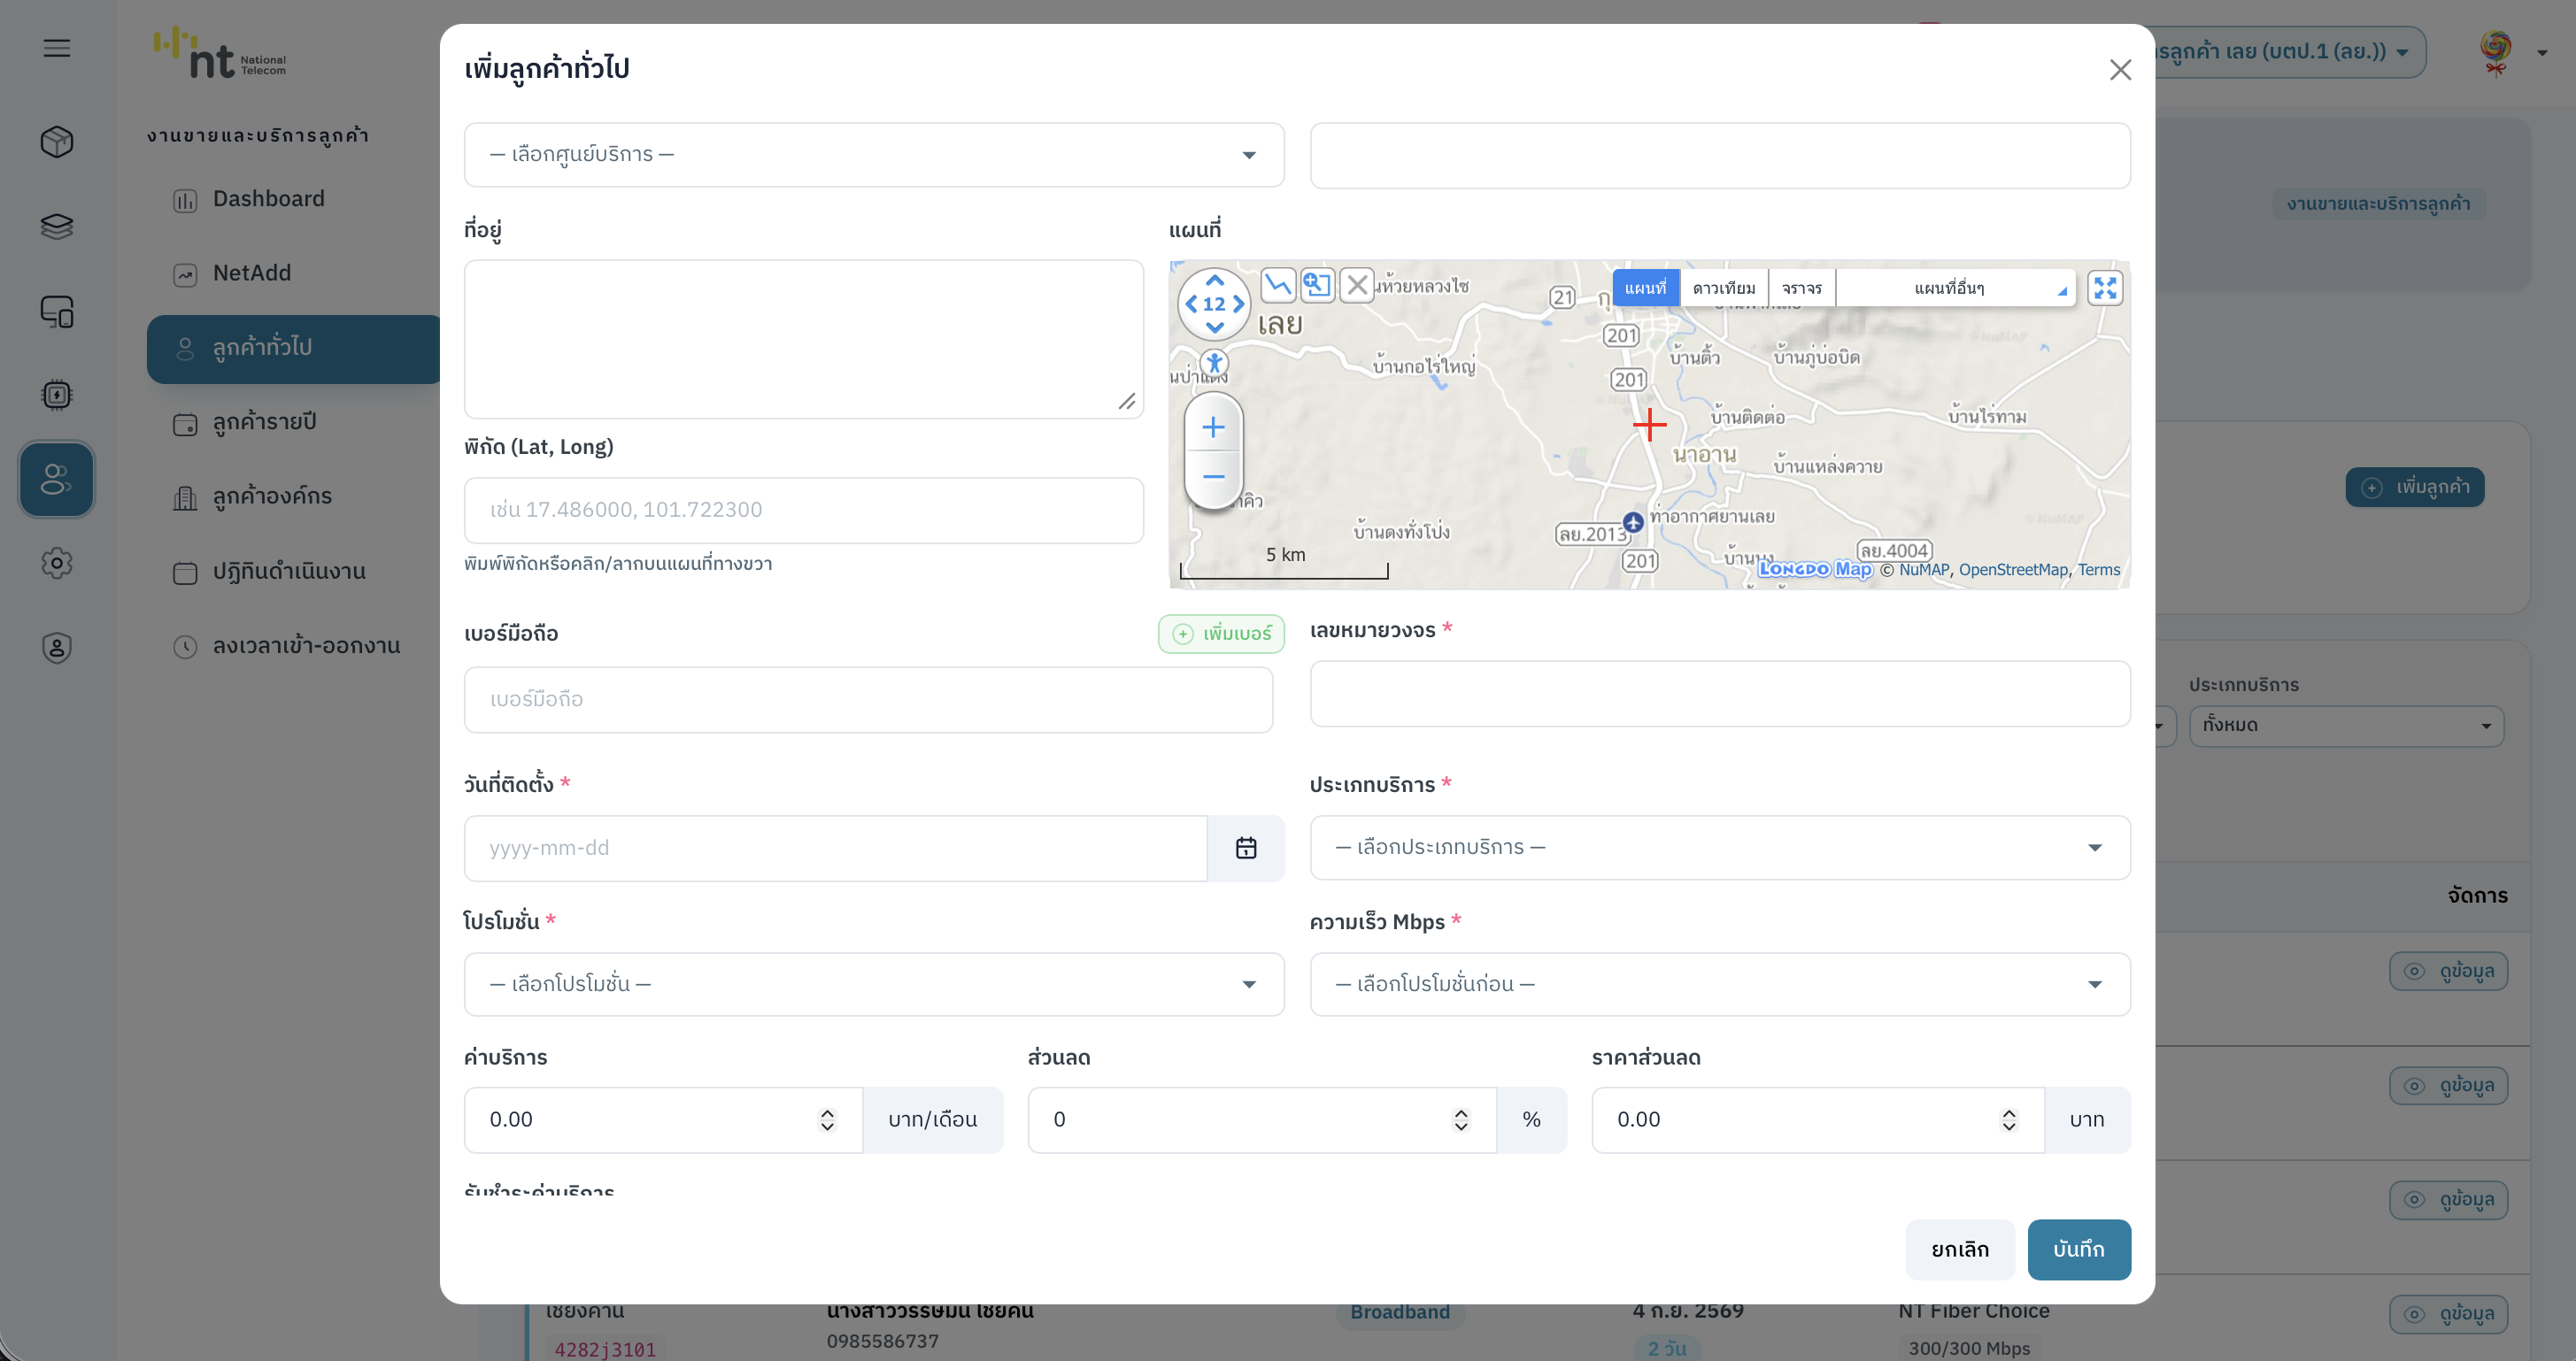This screenshot has height=1361, width=2576.
Task: Expand the เลือกประเภทบริการ dropdown
Action: tap(1719, 848)
